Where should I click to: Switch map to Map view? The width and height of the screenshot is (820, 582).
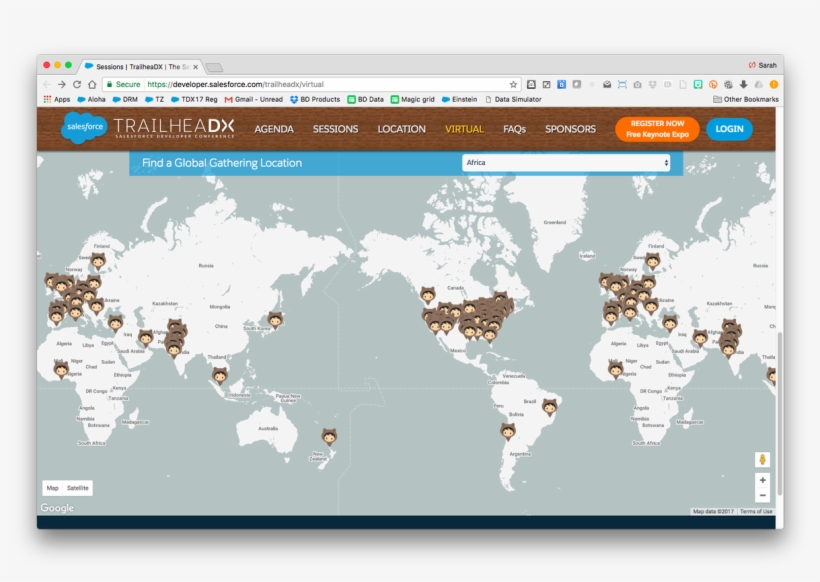pyautogui.click(x=53, y=488)
